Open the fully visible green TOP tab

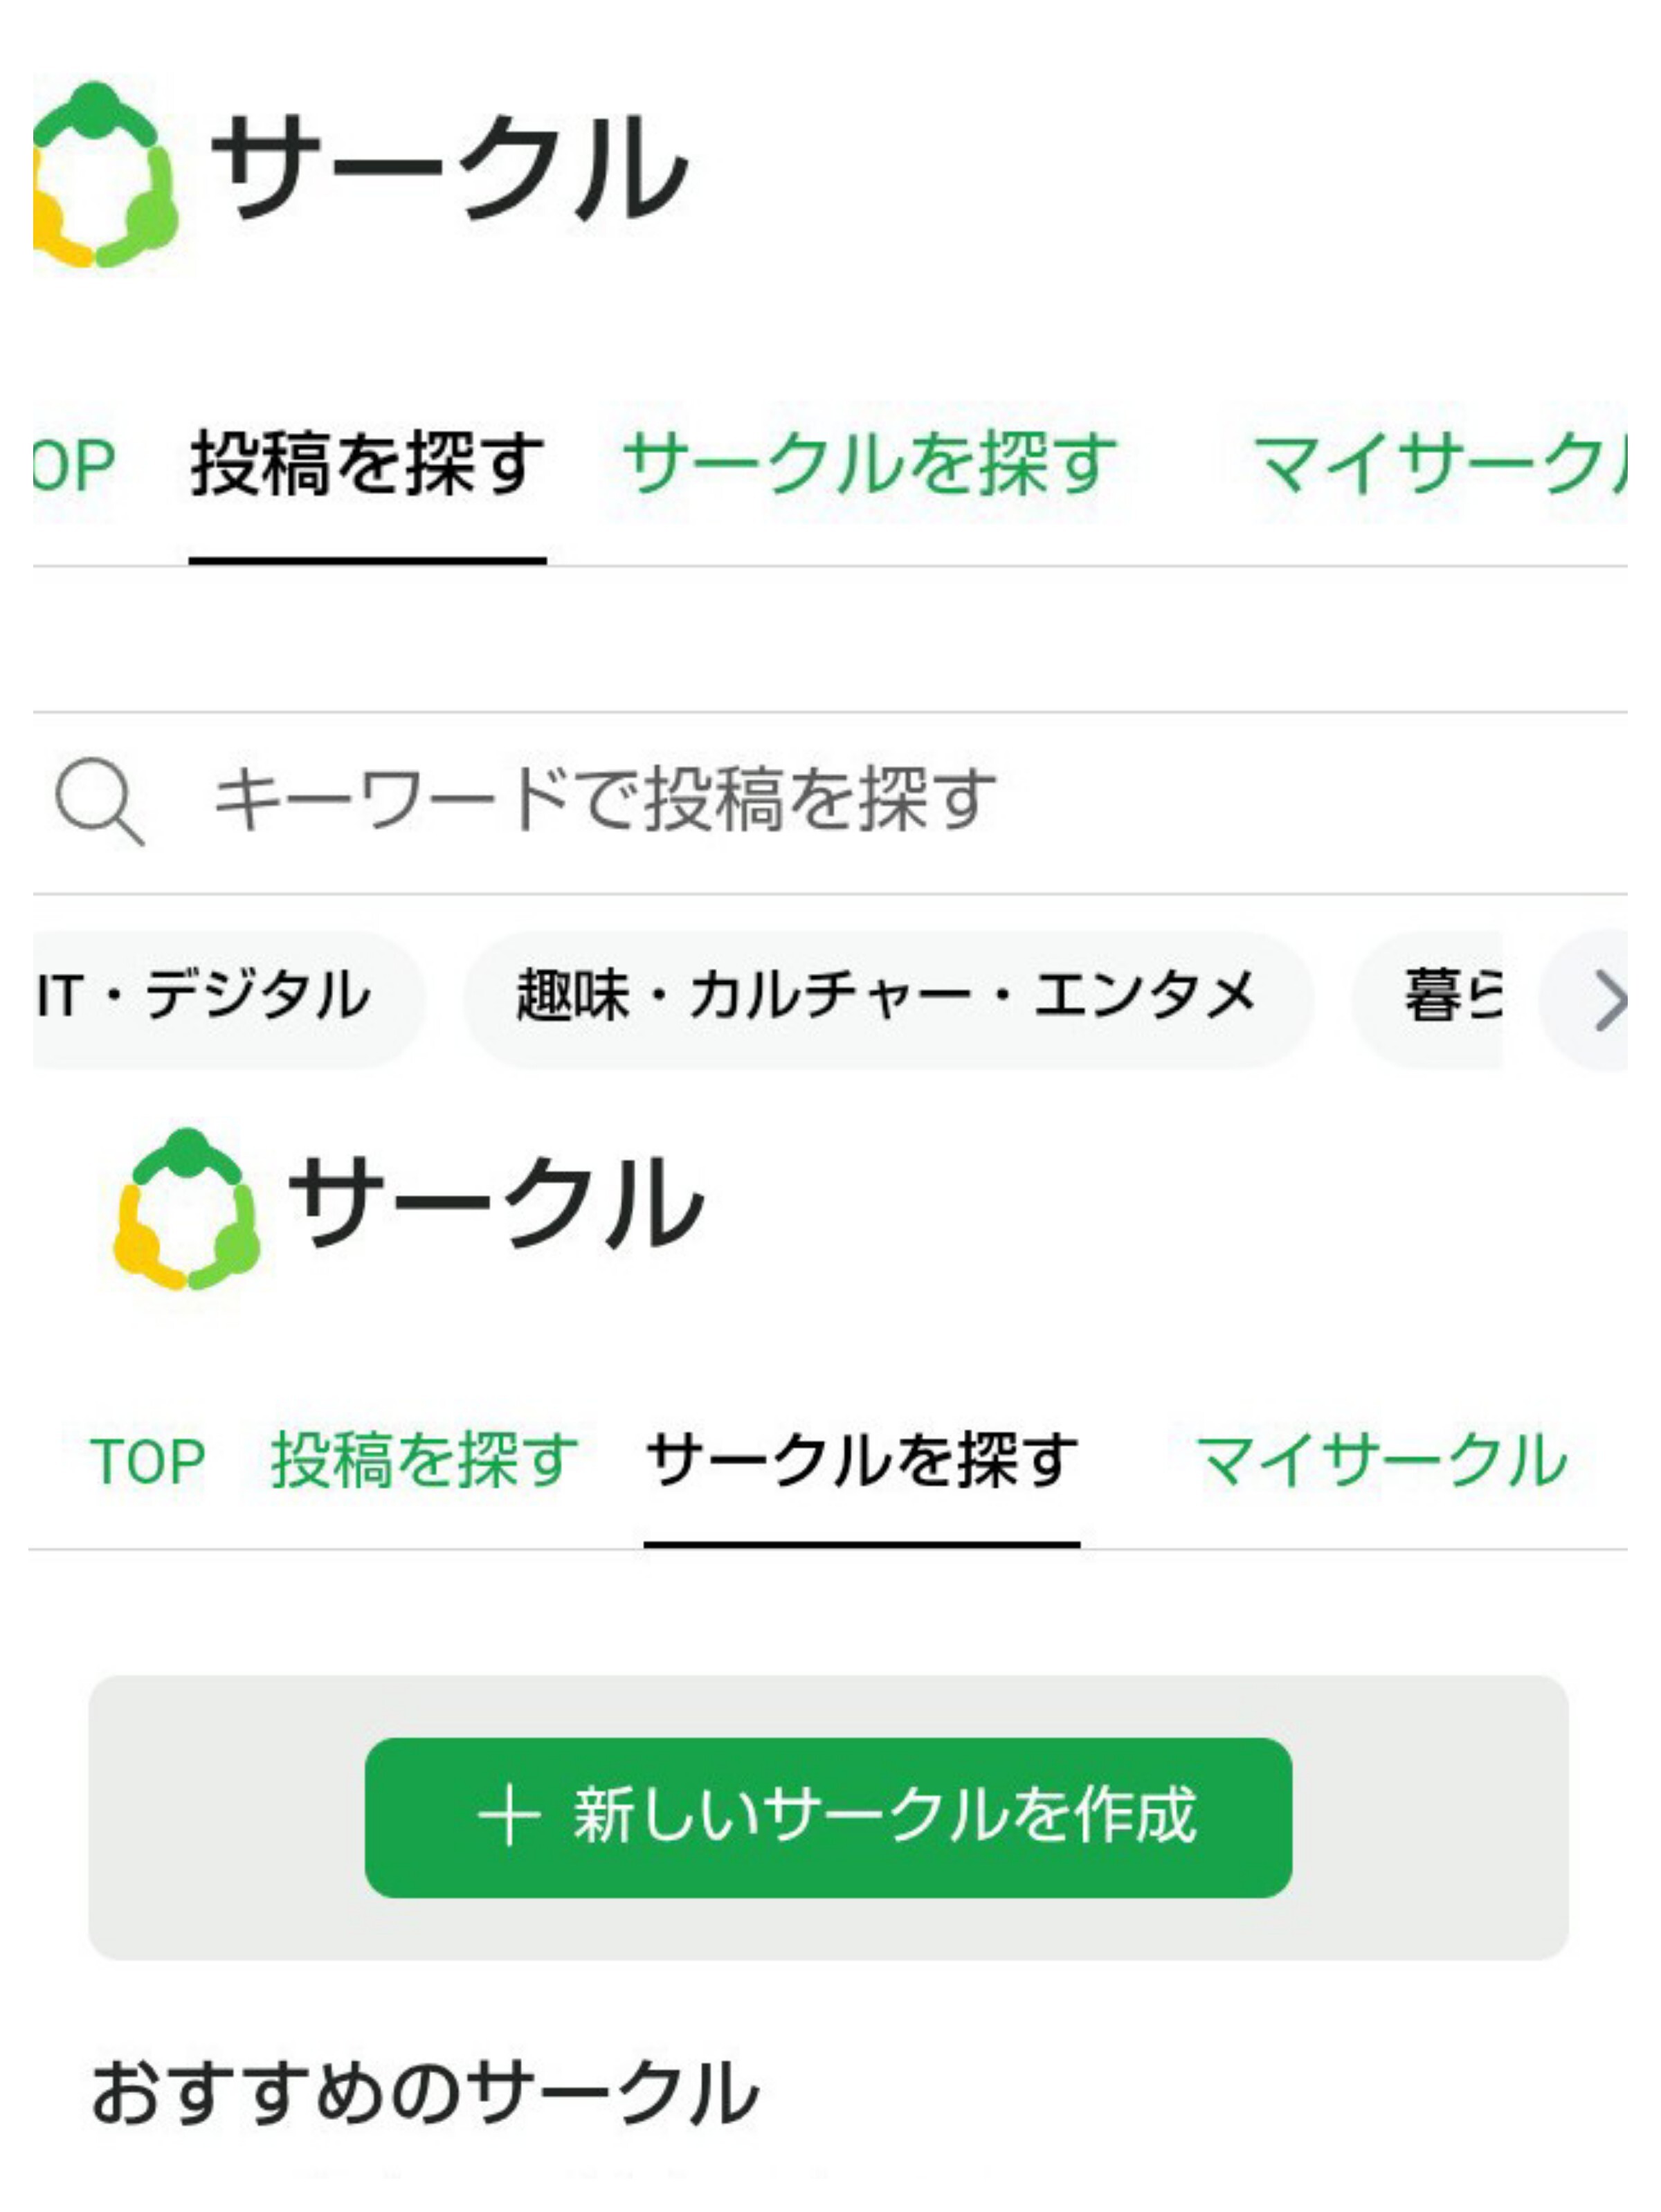point(147,1461)
